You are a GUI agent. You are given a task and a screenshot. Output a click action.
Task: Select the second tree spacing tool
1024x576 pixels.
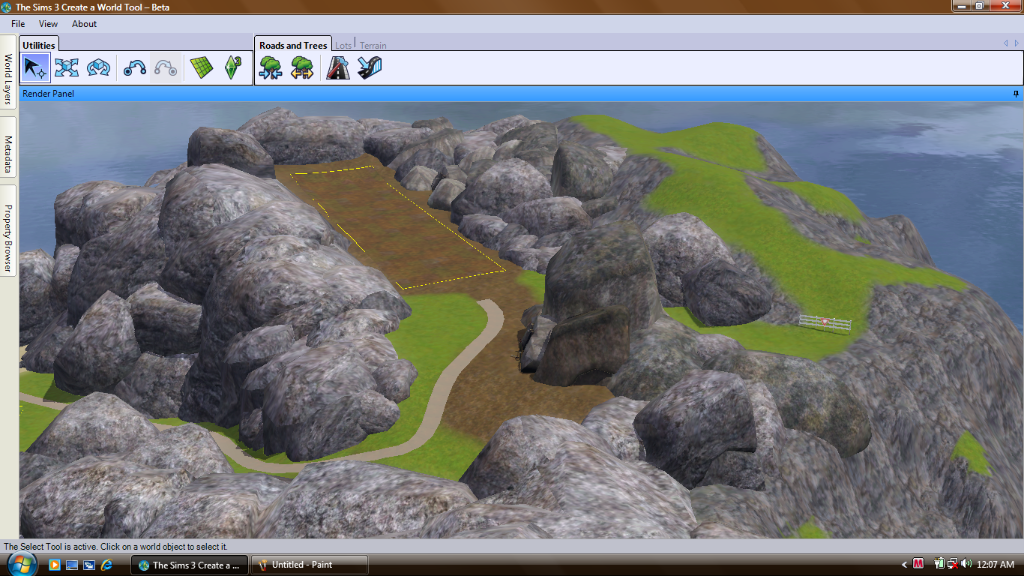pos(302,68)
